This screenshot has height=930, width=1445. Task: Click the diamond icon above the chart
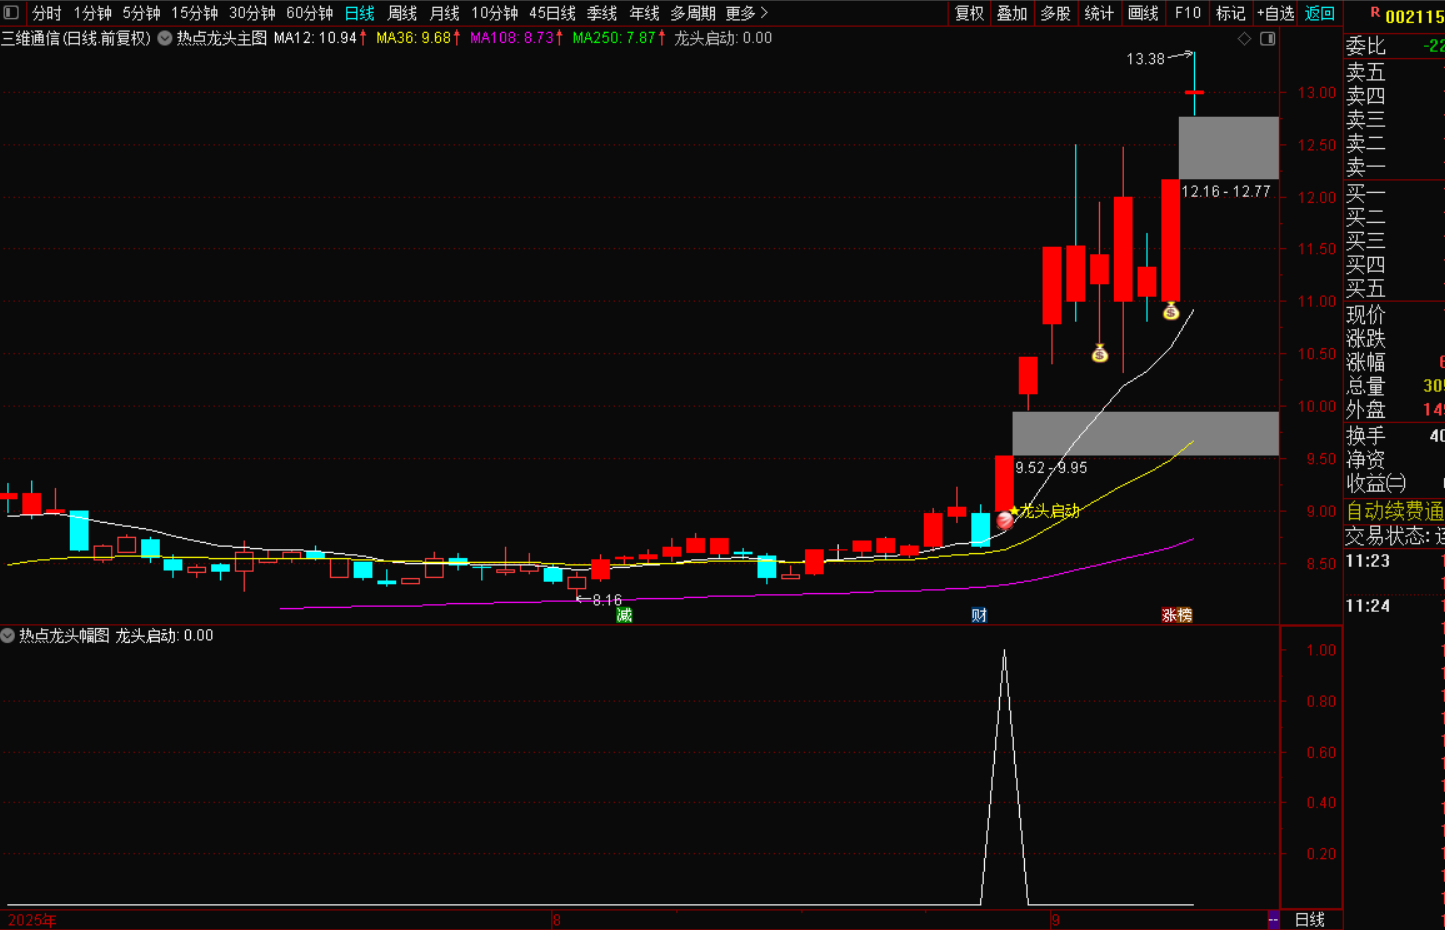1244,39
